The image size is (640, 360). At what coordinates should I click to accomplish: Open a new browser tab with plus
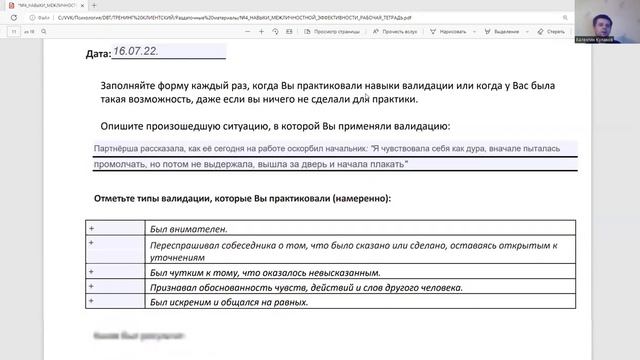pyautogui.click(x=94, y=6)
